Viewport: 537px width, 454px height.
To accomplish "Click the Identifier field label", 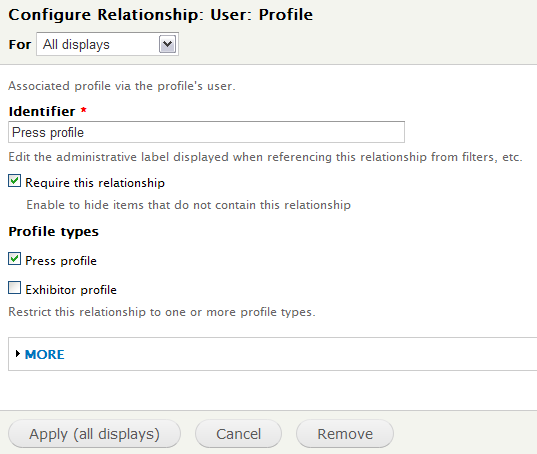I will click(x=42, y=111).
